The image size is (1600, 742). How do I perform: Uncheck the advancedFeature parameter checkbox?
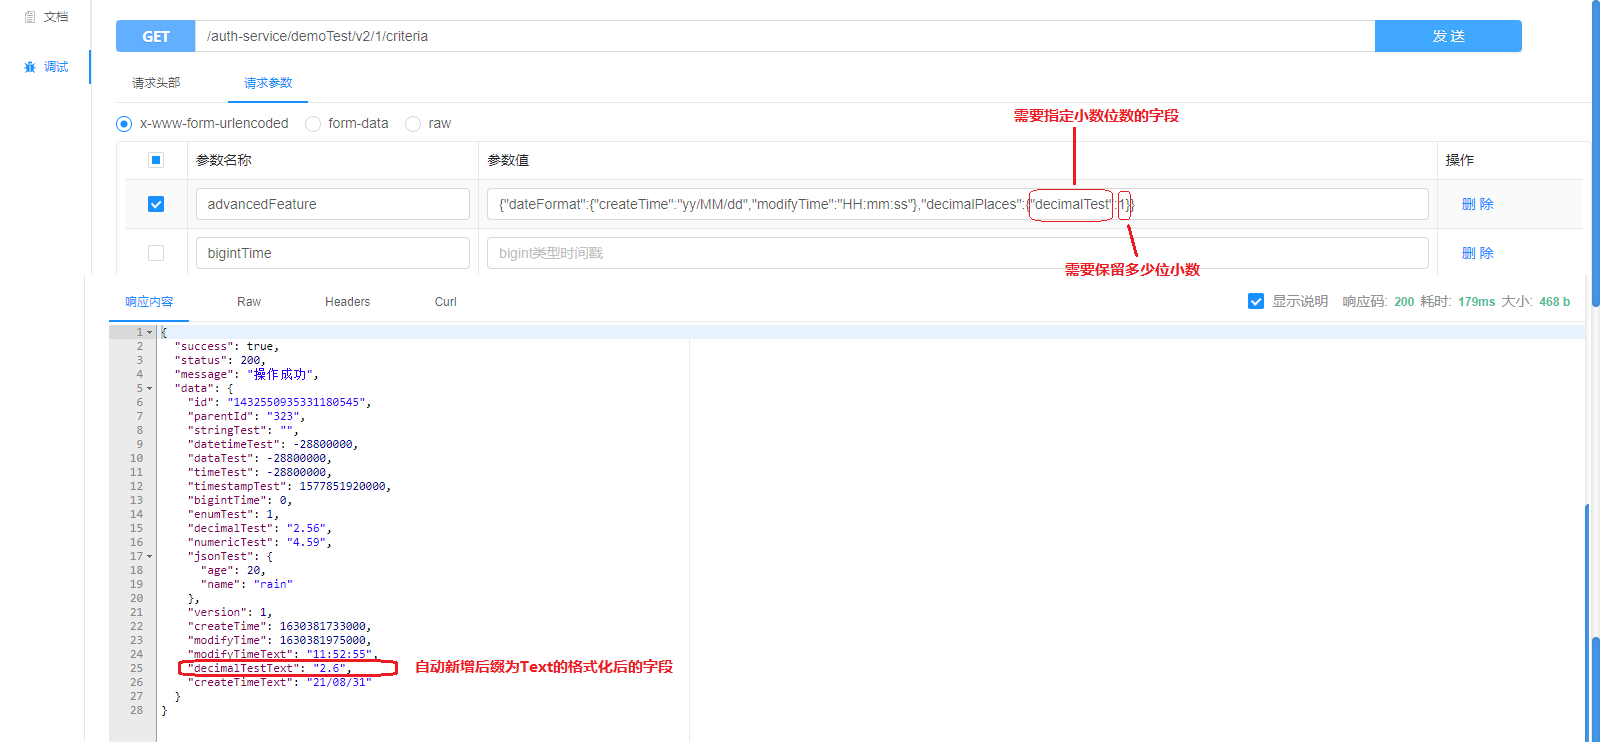[156, 204]
